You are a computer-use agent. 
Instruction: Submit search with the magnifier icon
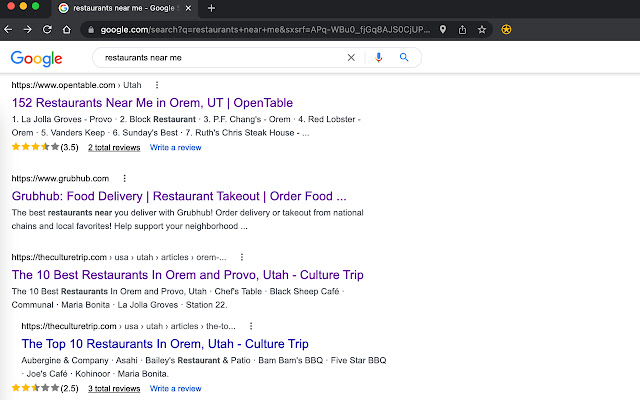coord(404,58)
